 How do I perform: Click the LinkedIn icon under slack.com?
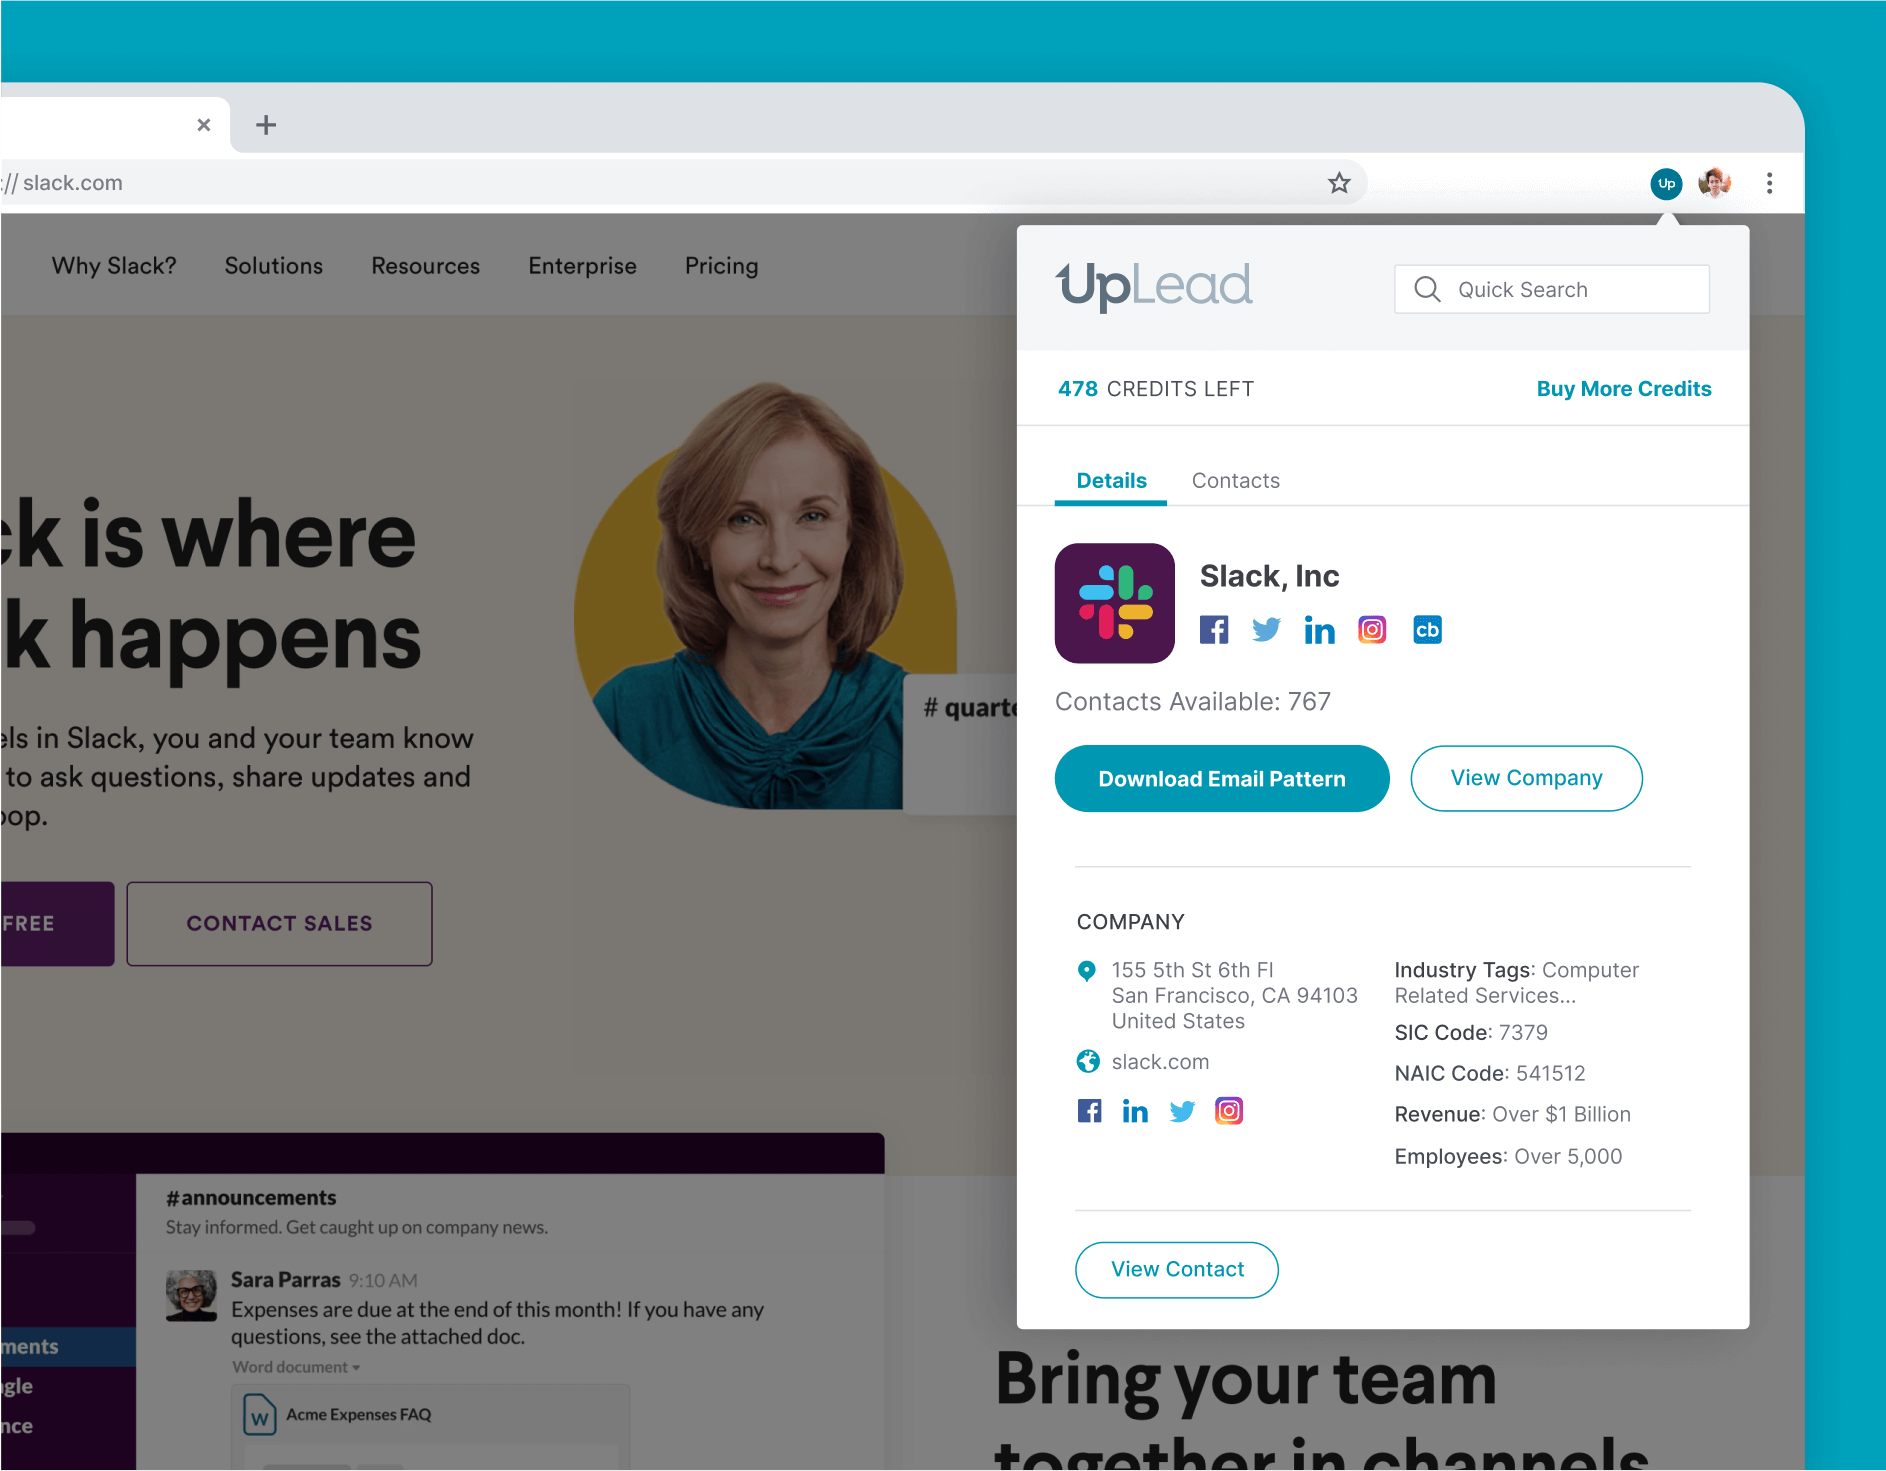(1135, 1111)
